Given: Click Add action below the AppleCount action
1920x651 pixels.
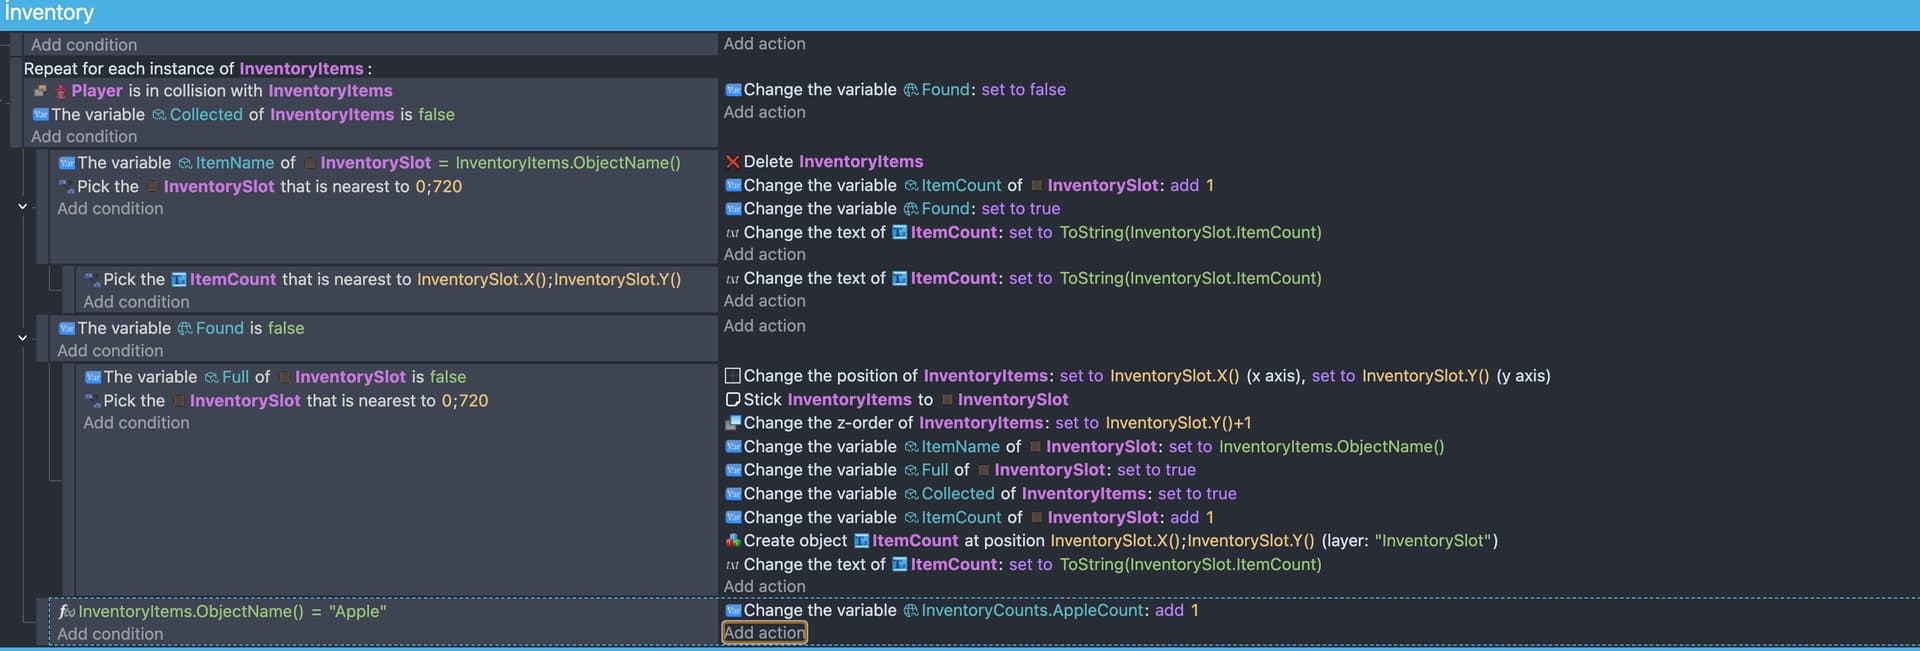Looking at the screenshot, I should click(x=764, y=633).
